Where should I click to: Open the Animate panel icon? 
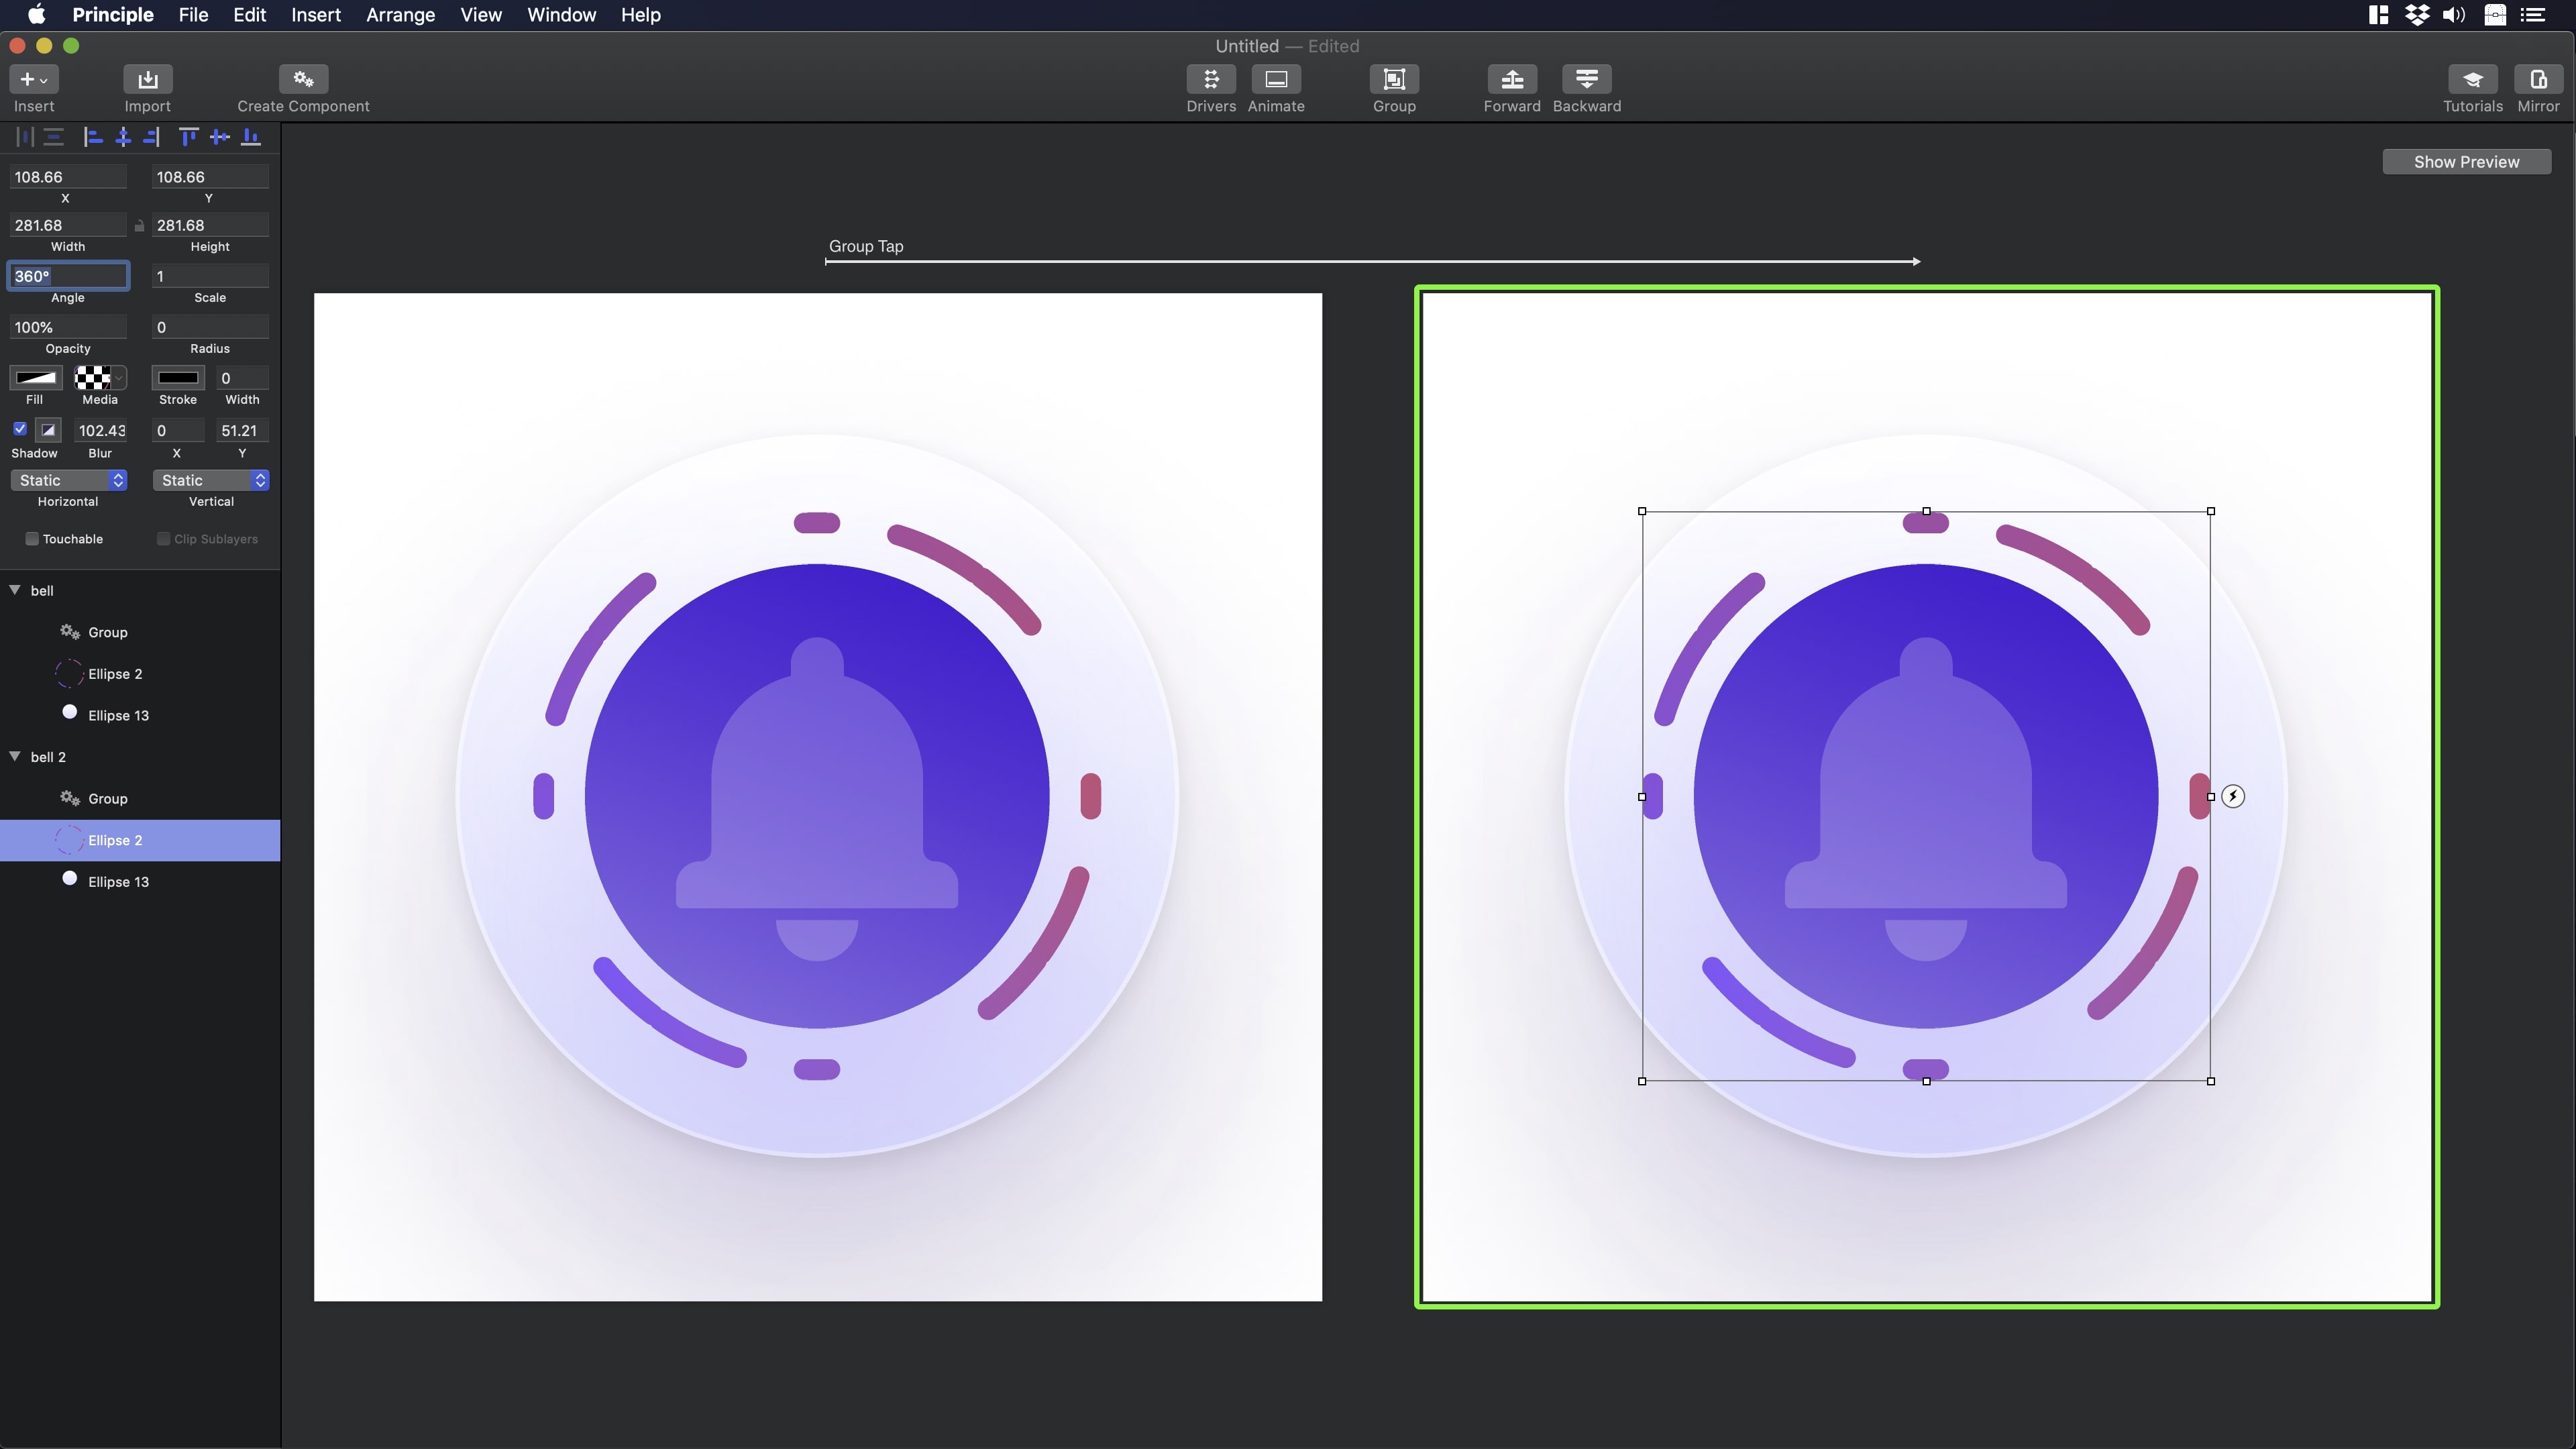[x=1275, y=79]
